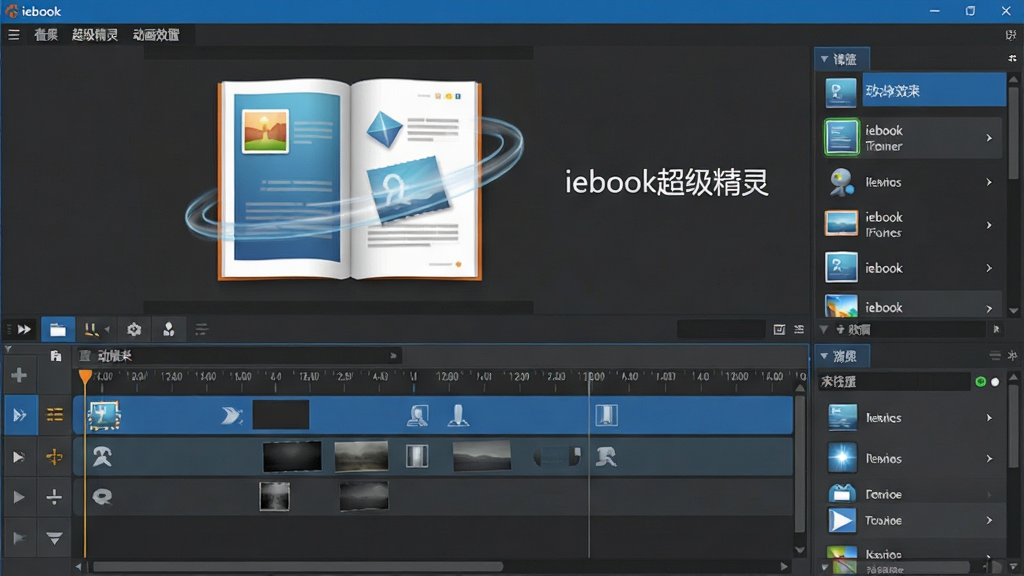Image resolution: width=1024 pixels, height=576 pixels.
Task: Click the microphone-like icon on first track
Action: click(x=458, y=415)
